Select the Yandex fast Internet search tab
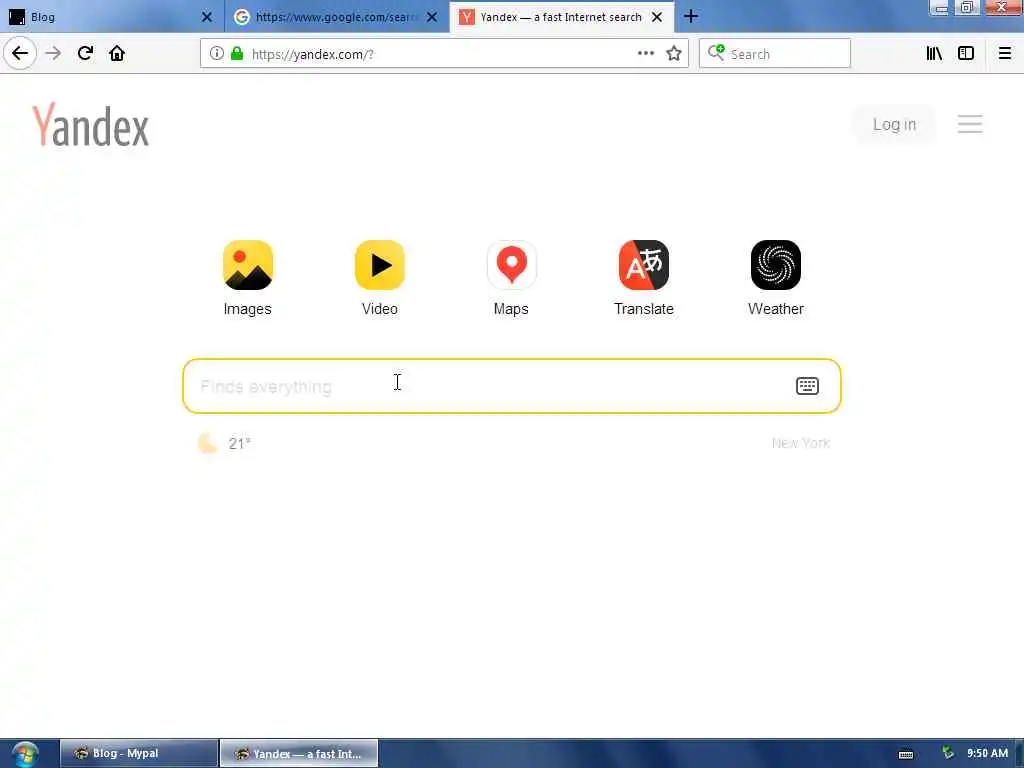 click(x=562, y=17)
